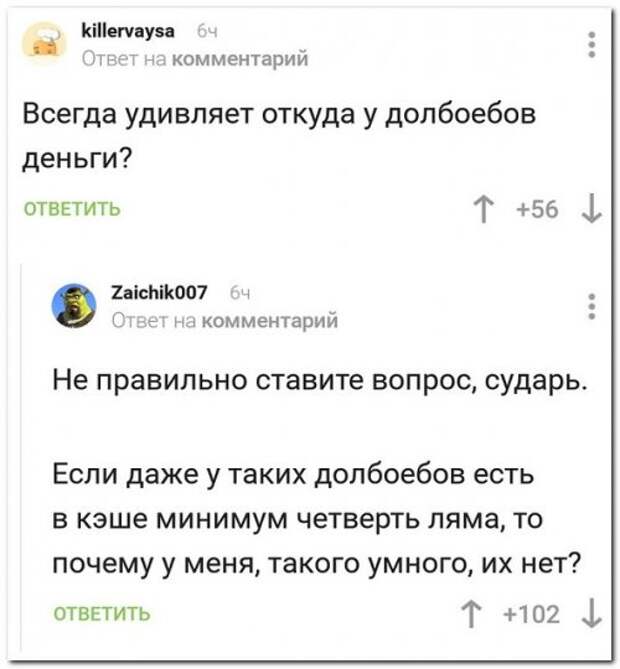Upvote Zaichik007's reply
The image size is (620, 669).
(x=471, y=615)
